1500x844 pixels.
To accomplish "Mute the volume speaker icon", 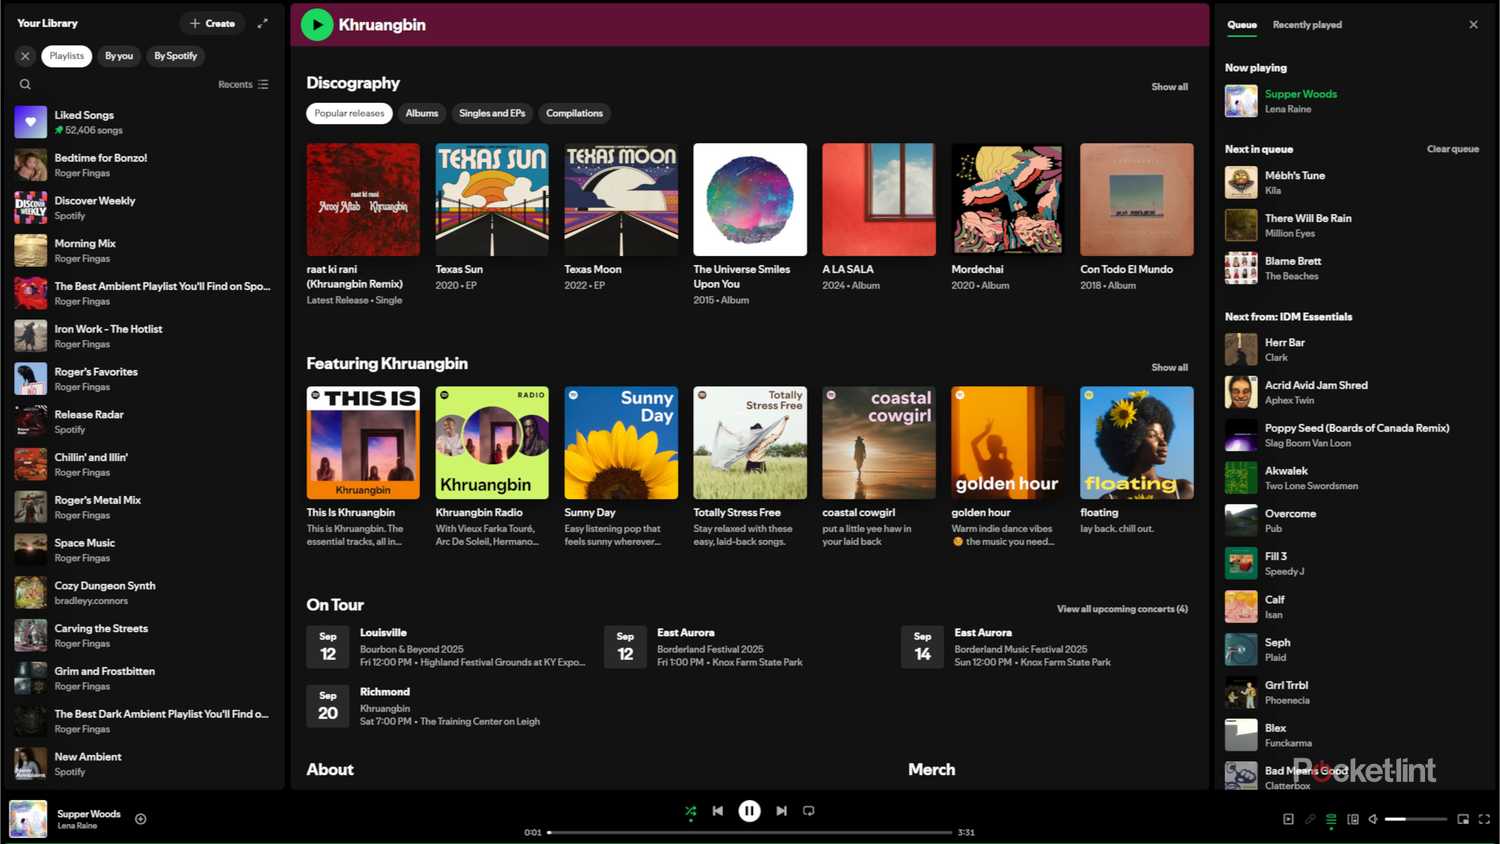I will coord(1373,819).
